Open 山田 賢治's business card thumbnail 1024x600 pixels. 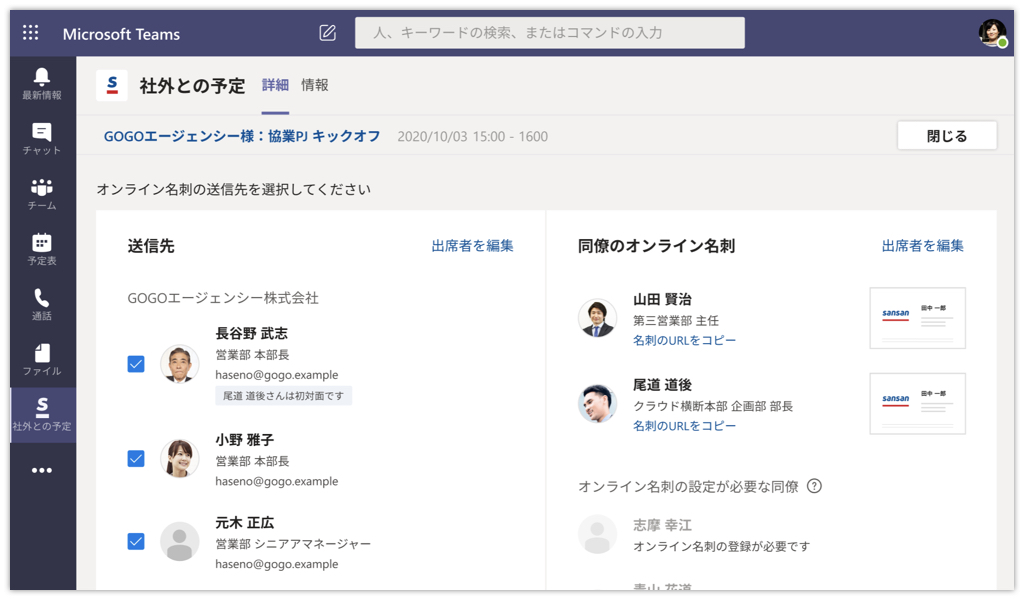(918, 318)
